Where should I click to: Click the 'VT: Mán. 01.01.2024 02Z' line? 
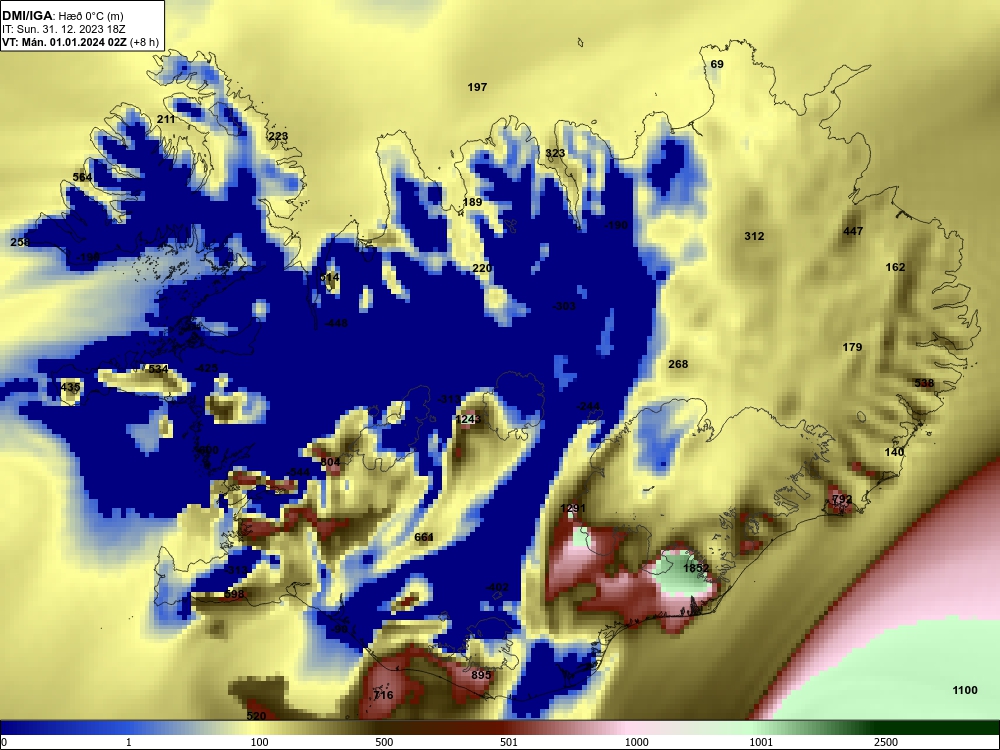coord(64,42)
